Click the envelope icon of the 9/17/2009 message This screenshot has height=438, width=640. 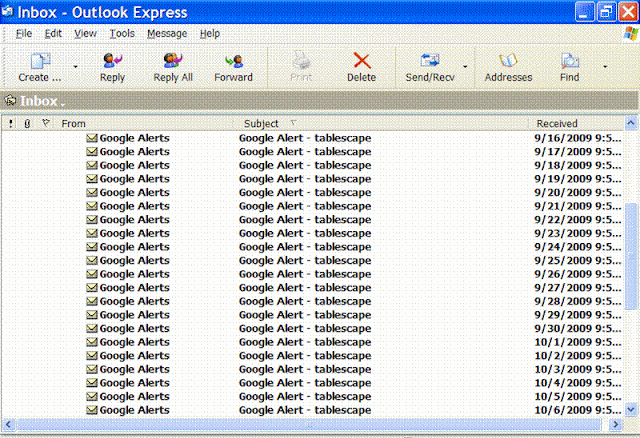point(92,151)
